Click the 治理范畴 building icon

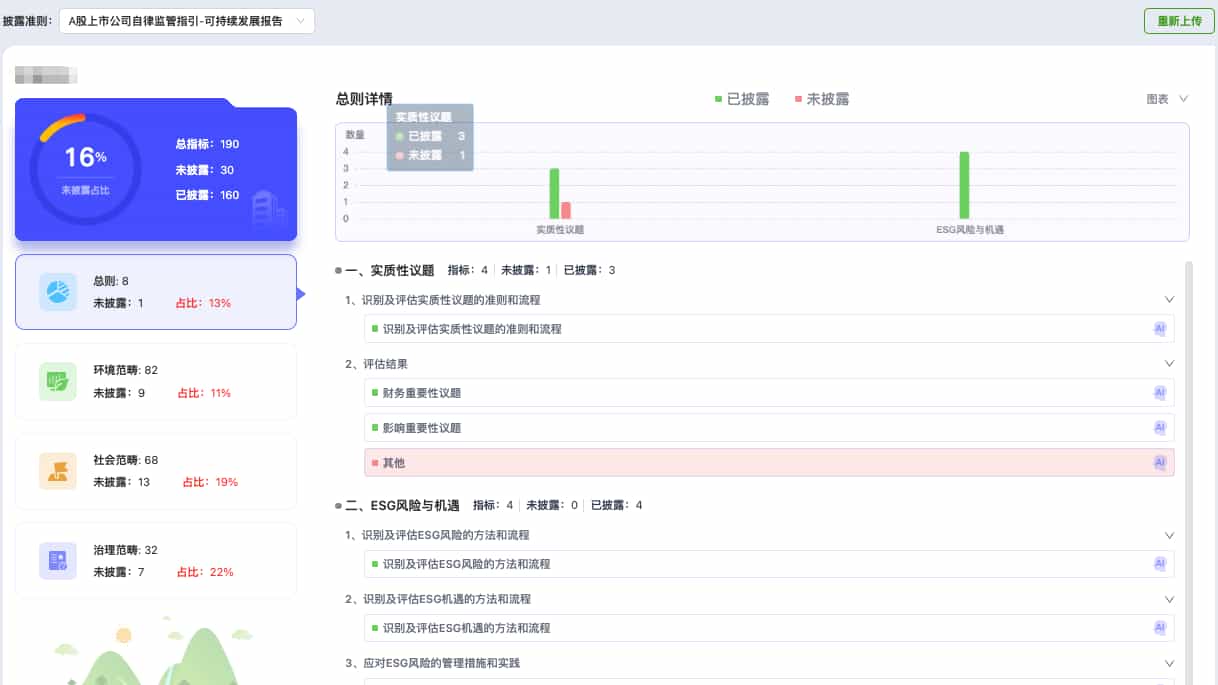click(x=57, y=559)
